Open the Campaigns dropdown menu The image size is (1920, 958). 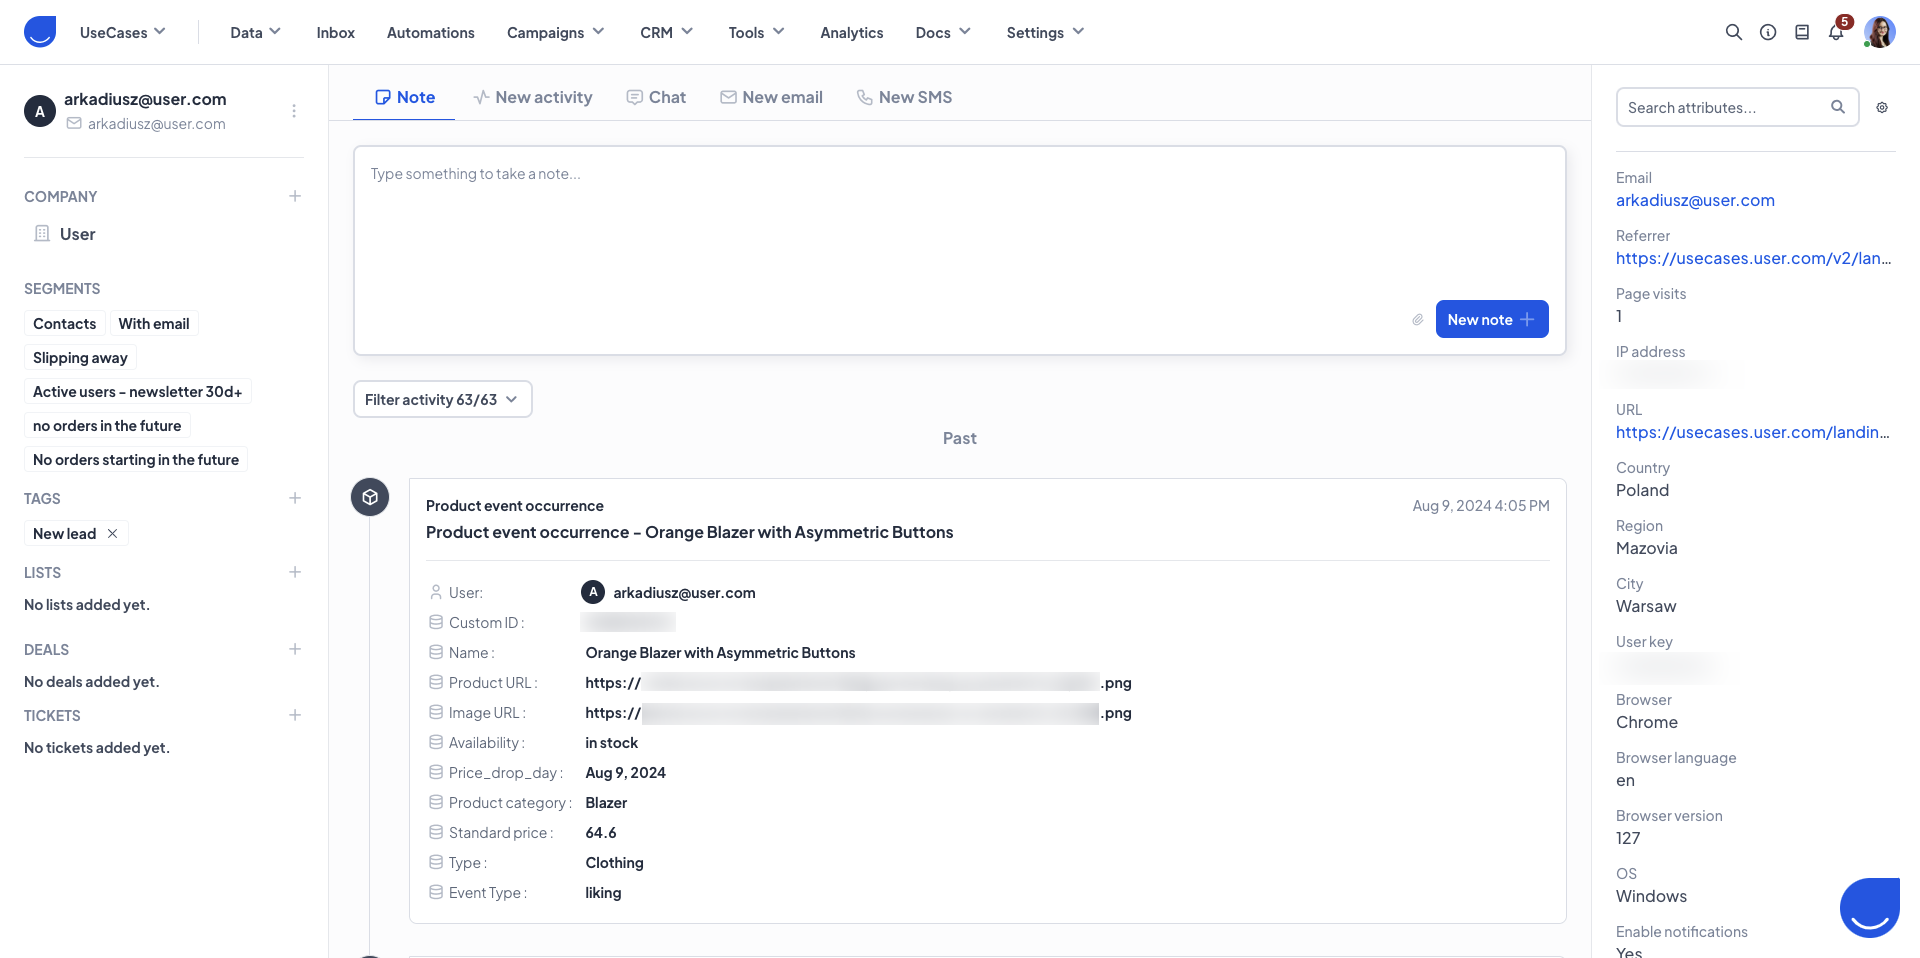pos(555,32)
